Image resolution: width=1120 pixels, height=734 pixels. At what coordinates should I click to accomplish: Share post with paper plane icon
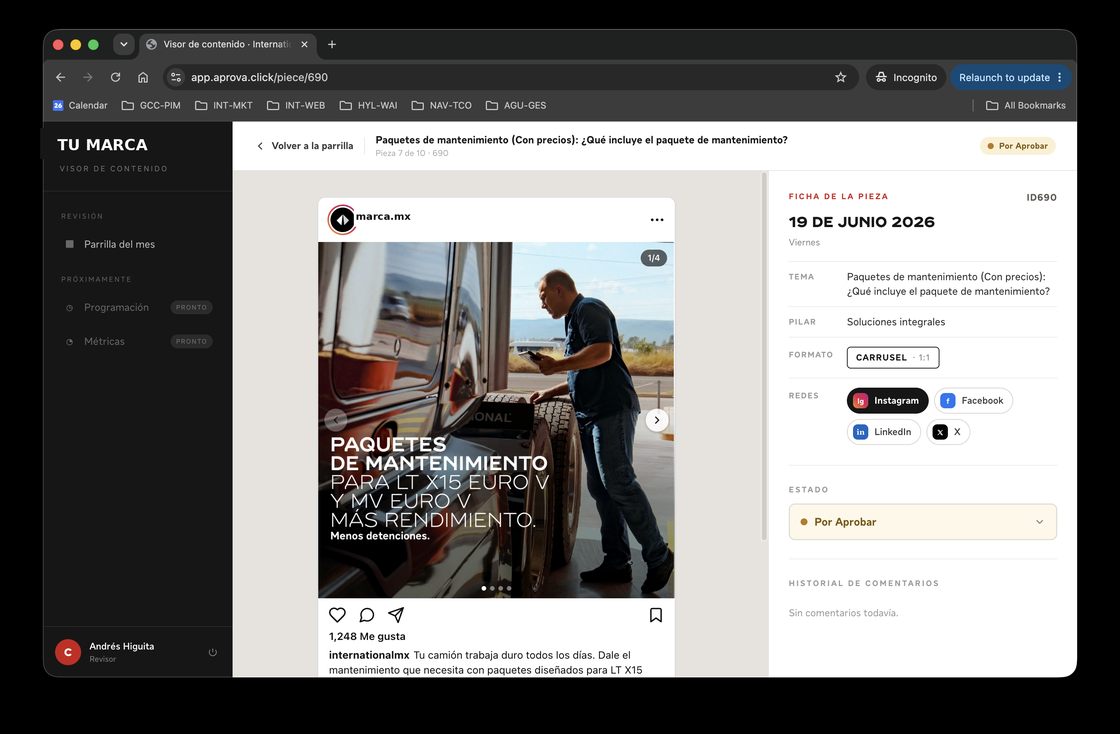396,615
